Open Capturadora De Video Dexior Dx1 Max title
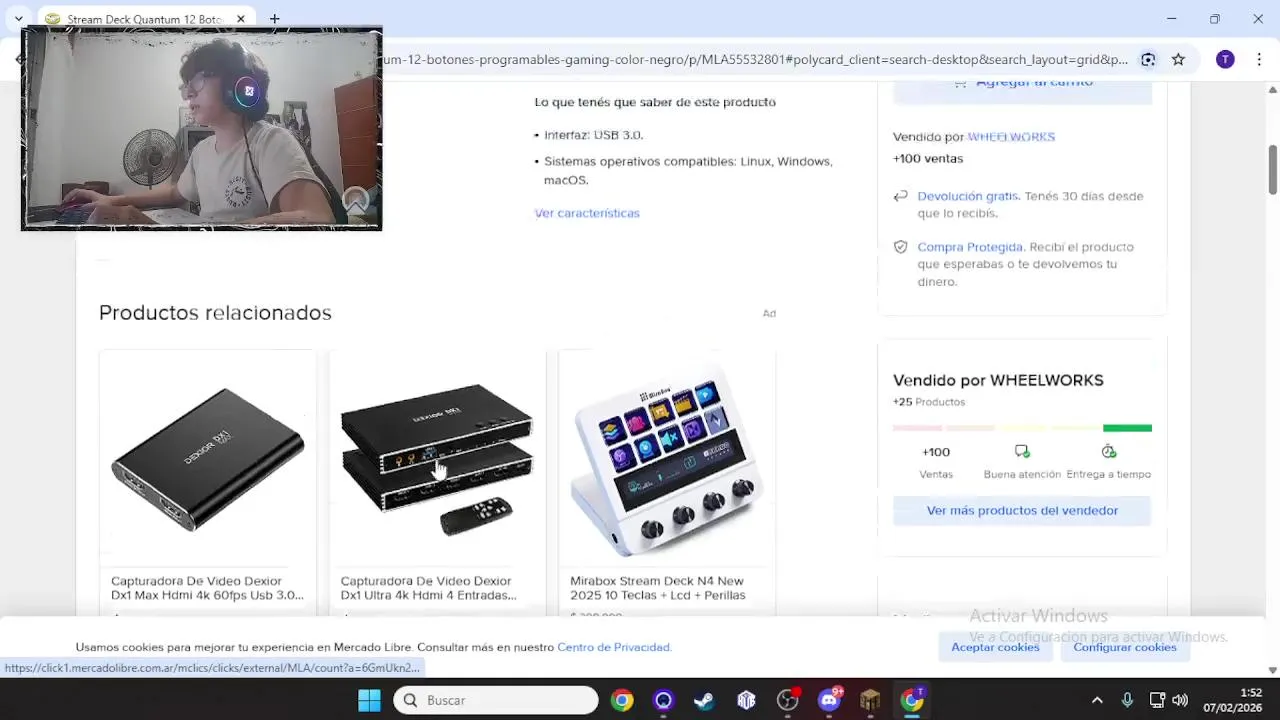Screen dimensions: 1280x720 (x=207, y=588)
